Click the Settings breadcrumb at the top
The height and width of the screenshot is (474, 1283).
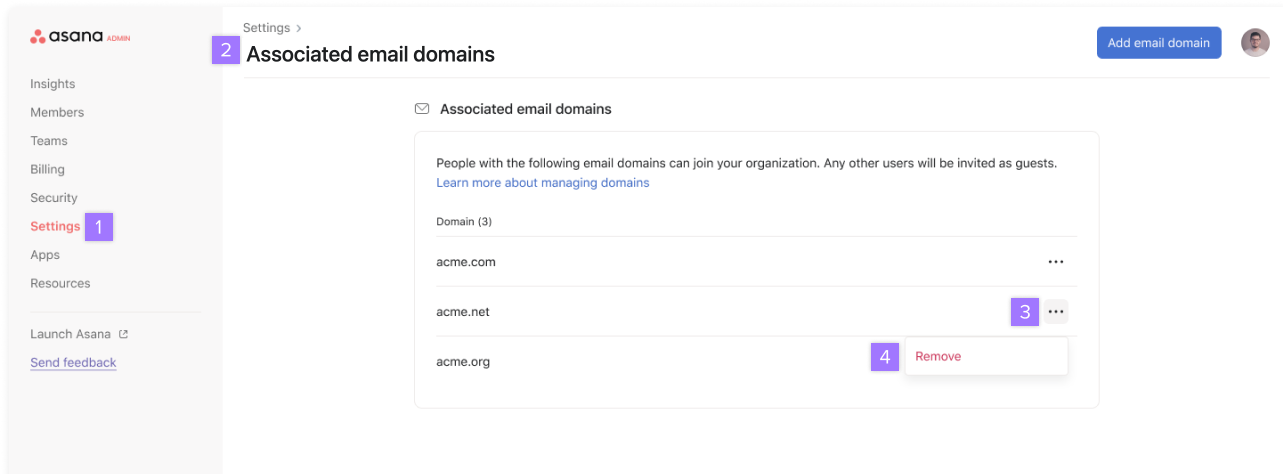(x=266, y=28)
